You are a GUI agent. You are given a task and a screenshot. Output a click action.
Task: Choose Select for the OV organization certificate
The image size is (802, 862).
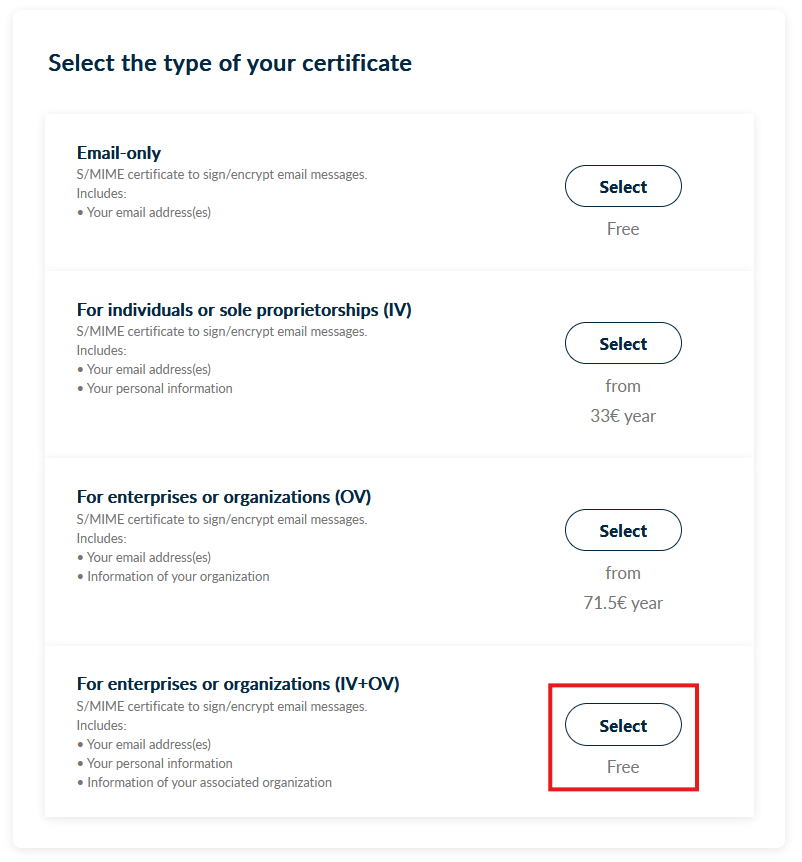(623, 531)
